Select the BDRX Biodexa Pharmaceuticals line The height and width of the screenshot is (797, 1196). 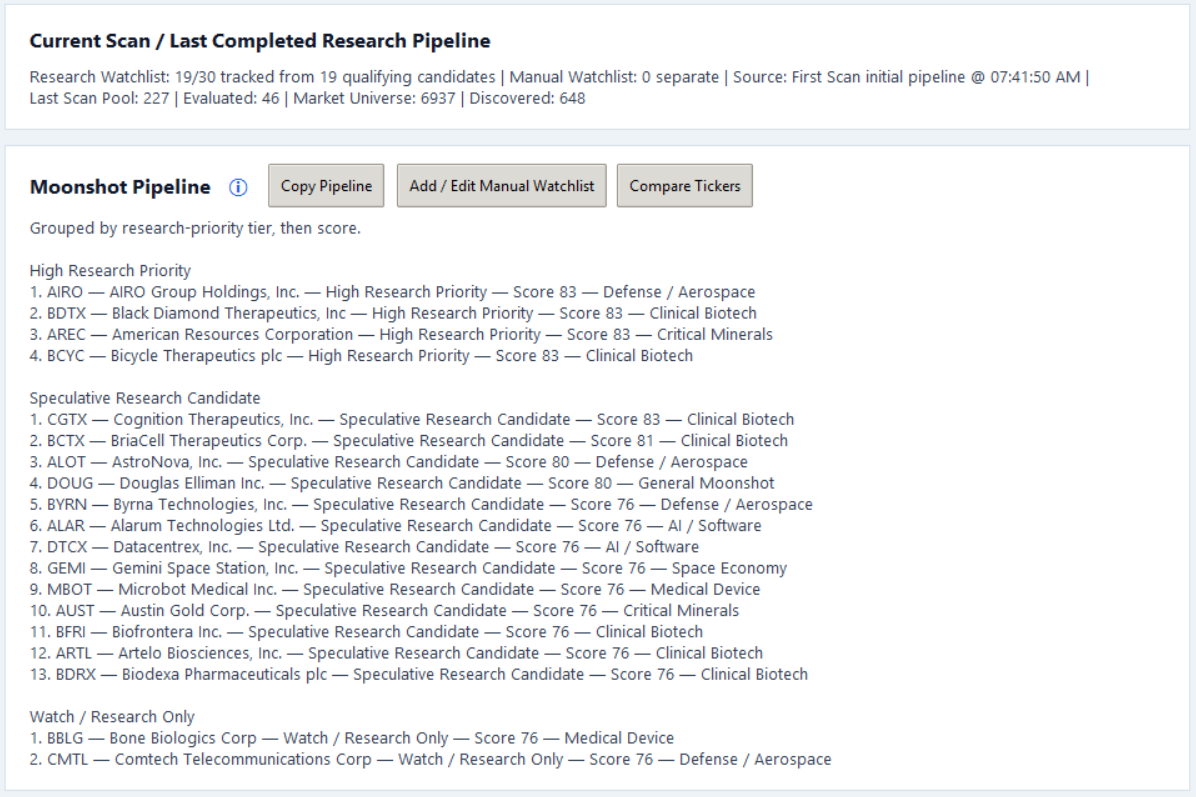click(x=419, y=675)
